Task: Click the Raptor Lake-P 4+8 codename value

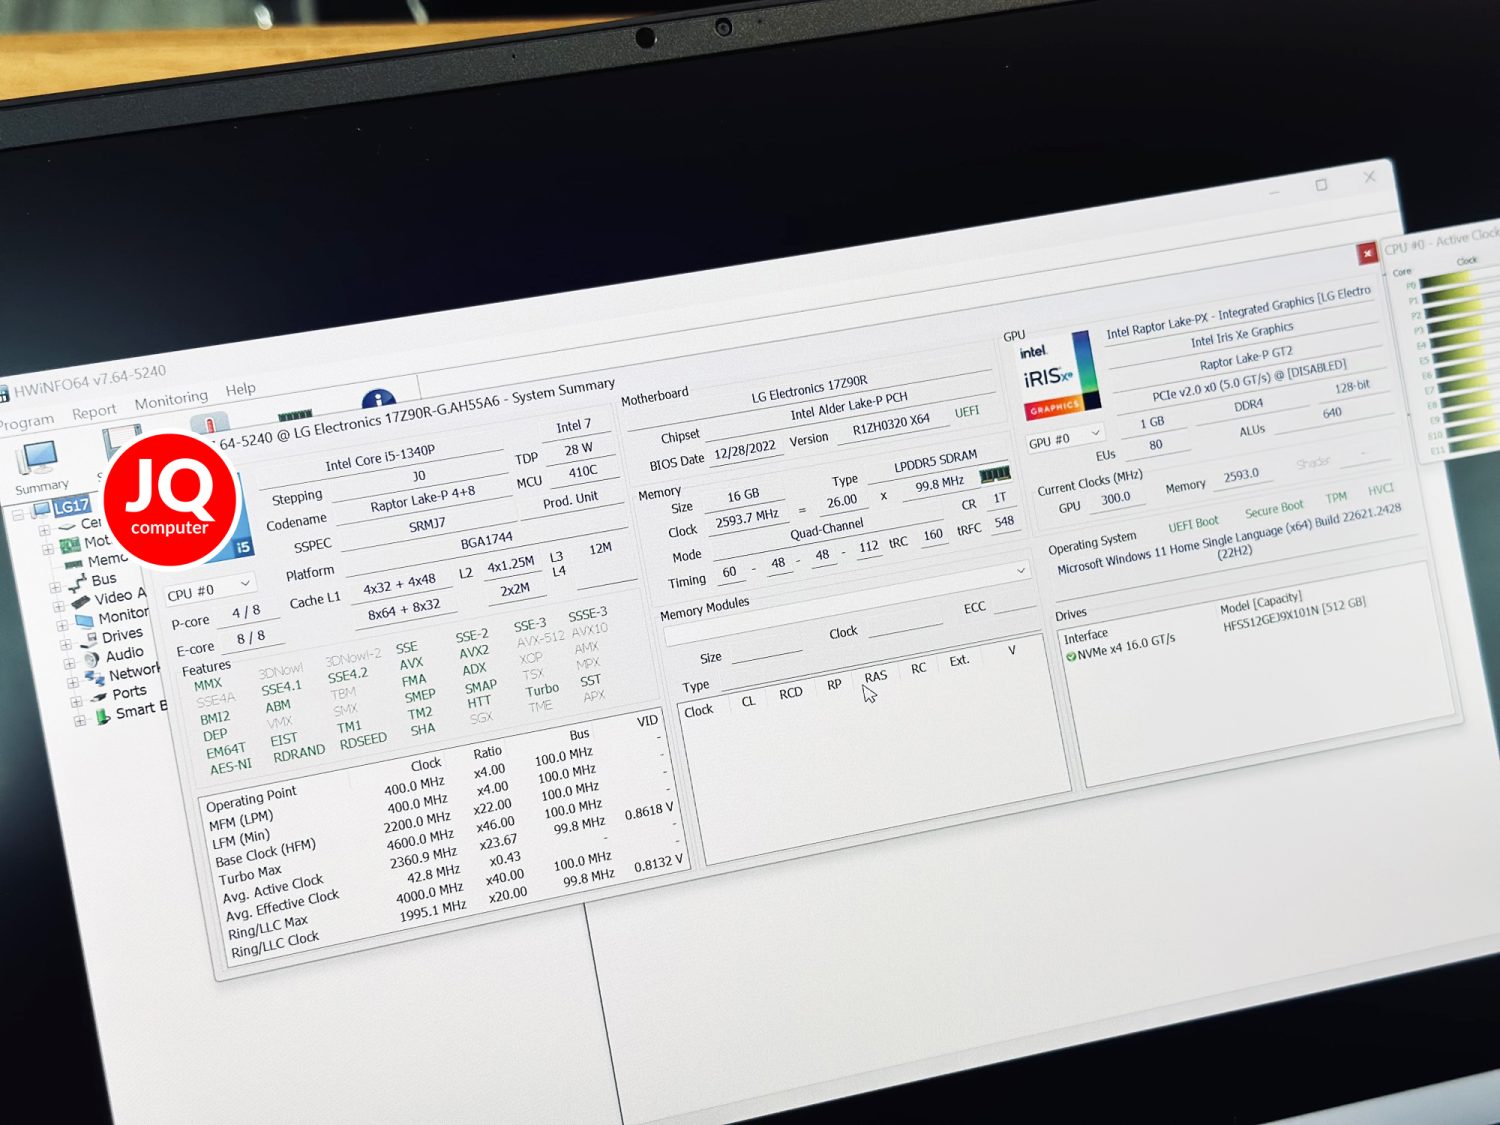Action: [x=422, y=499]
